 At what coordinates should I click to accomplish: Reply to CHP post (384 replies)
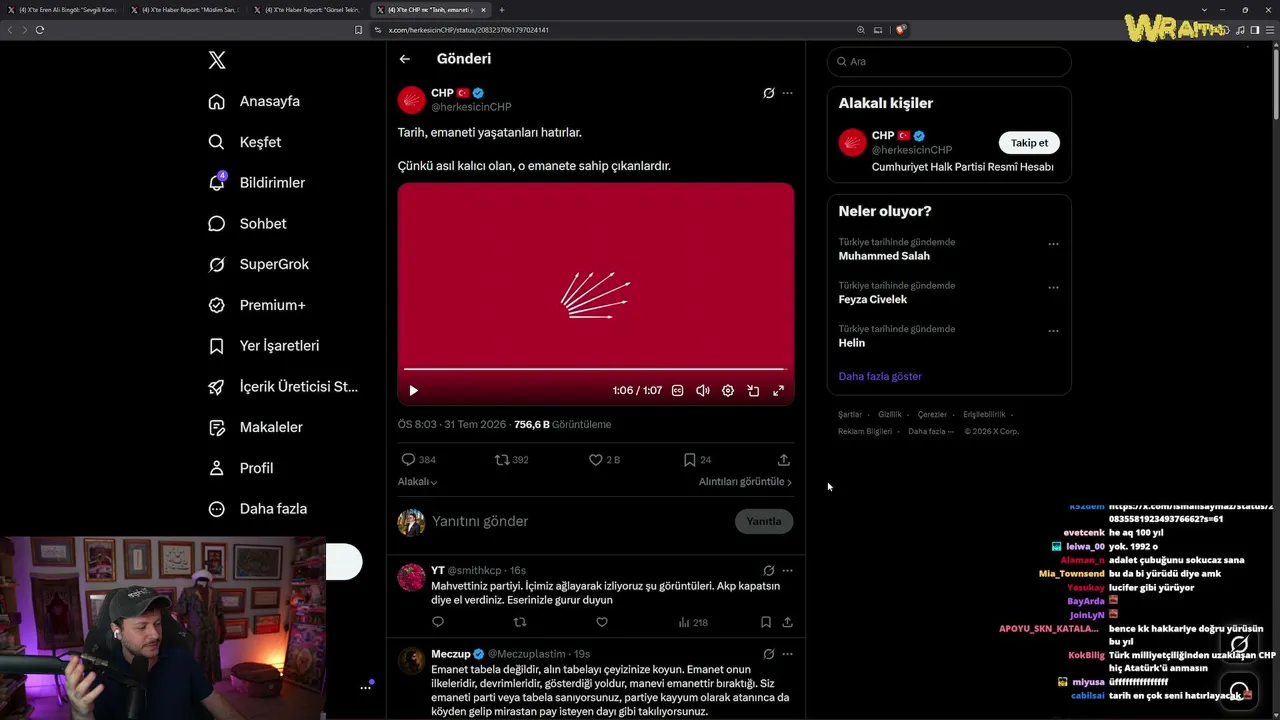point(418,460)
